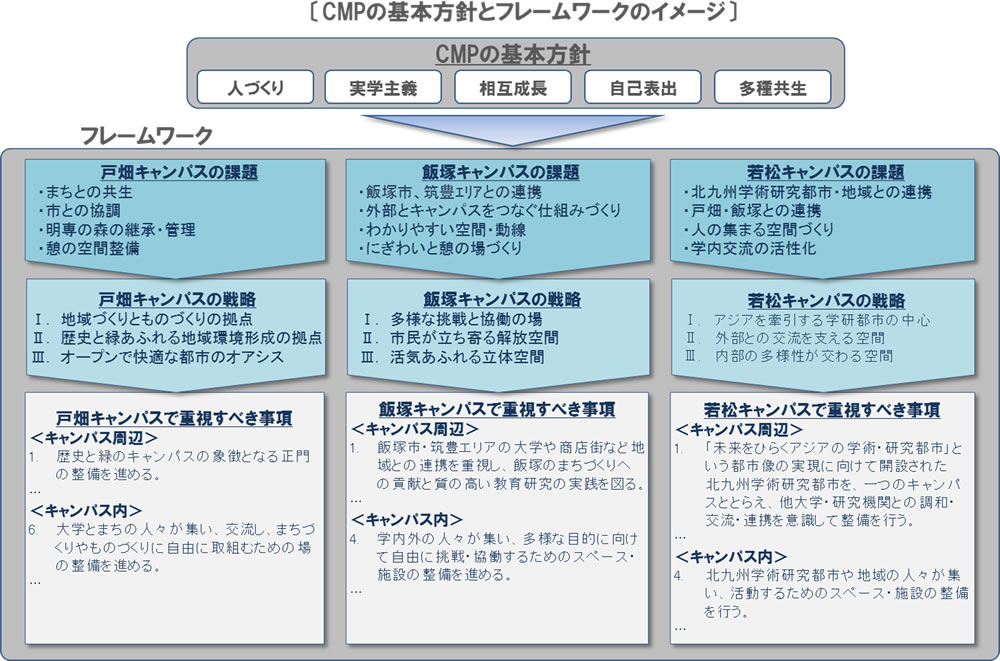This screenshot has height=661, width=1000.
Task: Select 飯塚キャンパスで重視すべき事項 heading
Action: click(497, 410)
